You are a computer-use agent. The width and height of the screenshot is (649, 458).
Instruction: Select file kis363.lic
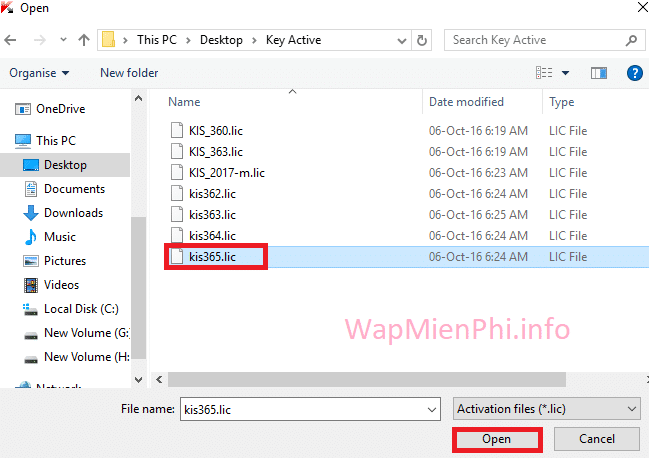click(x=212, y=215)
